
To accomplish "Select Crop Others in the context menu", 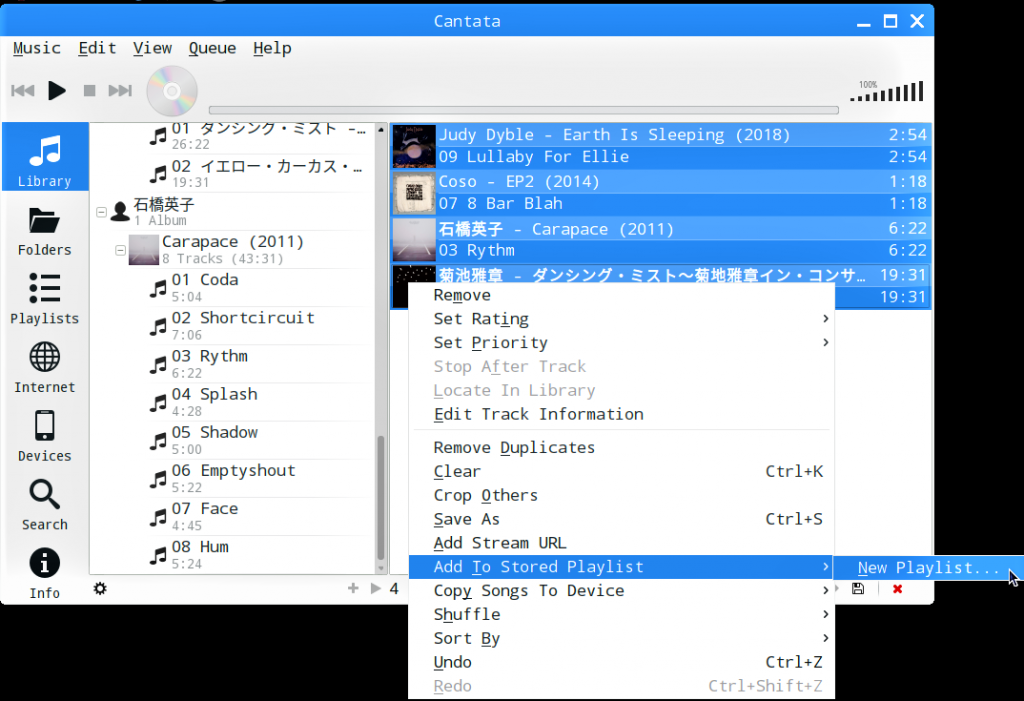I will click(x=621, y=495).
